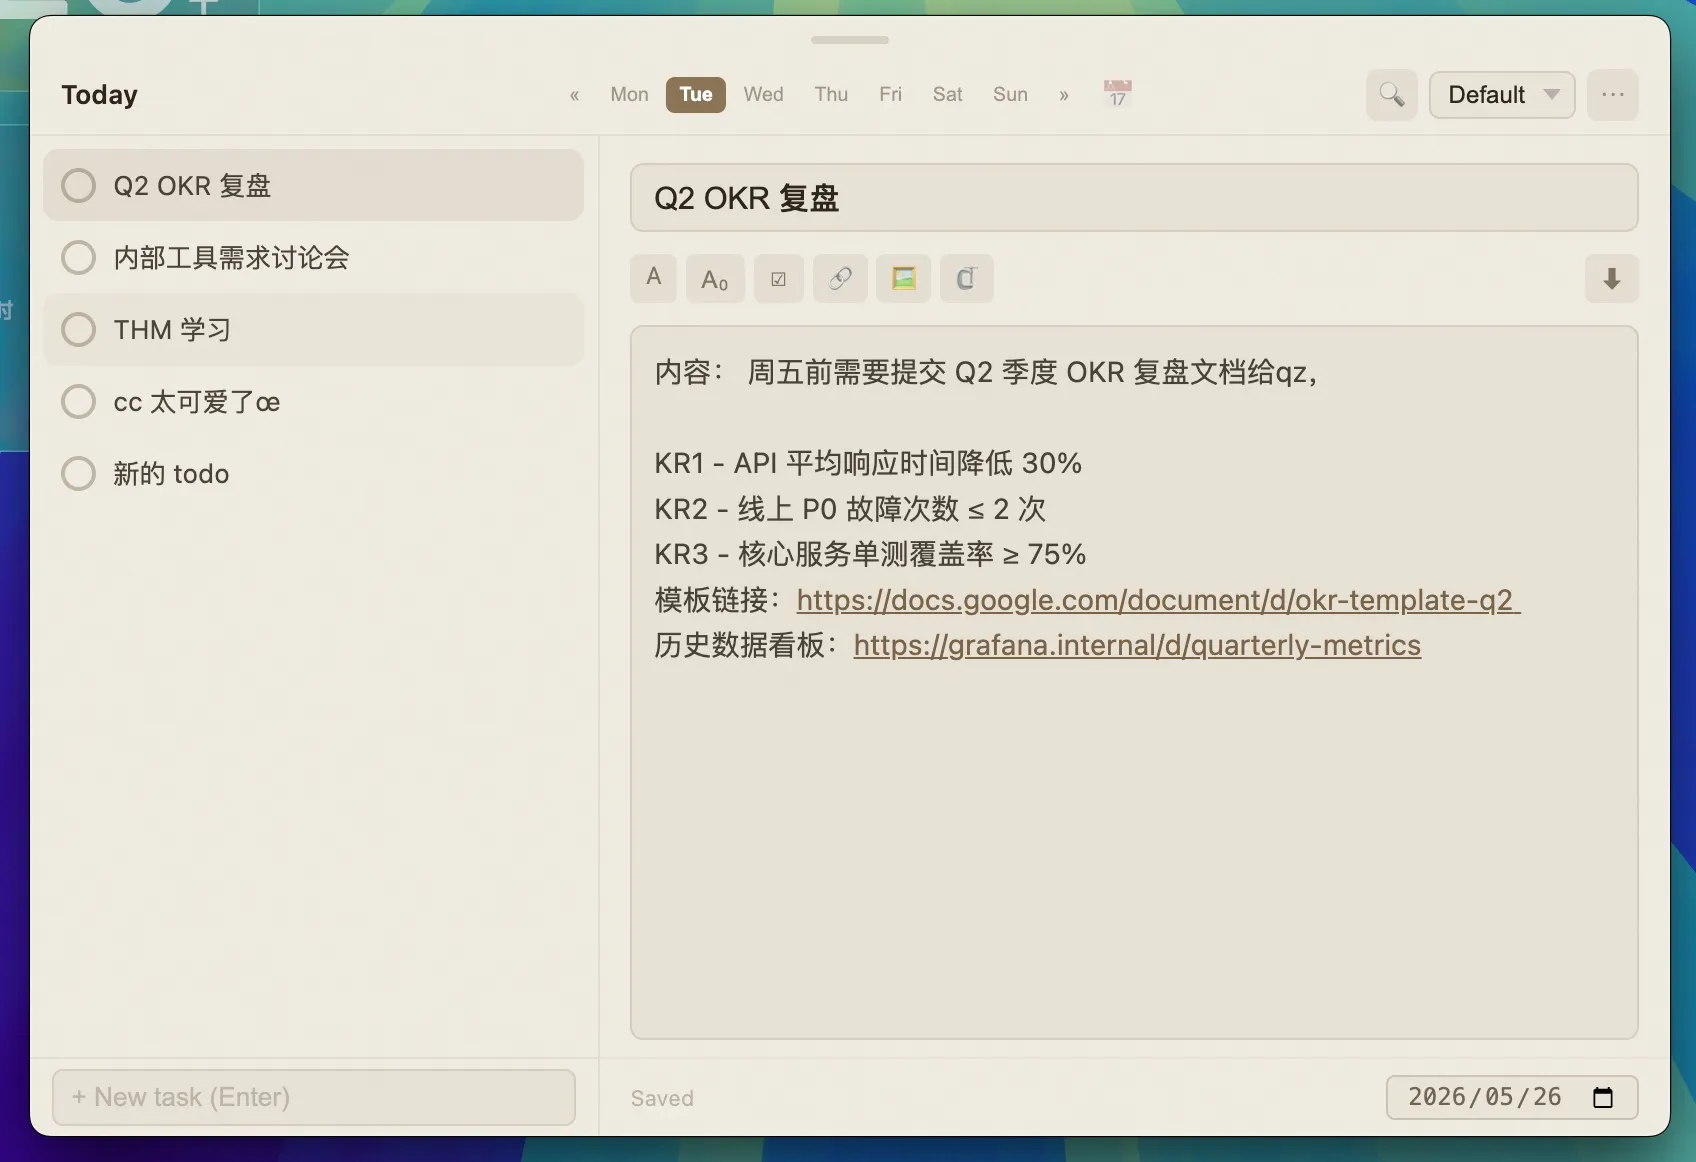Click the KR3 核心服务单测覆盖率 line
This screenshot has height=1162, width=1696.
870,554
